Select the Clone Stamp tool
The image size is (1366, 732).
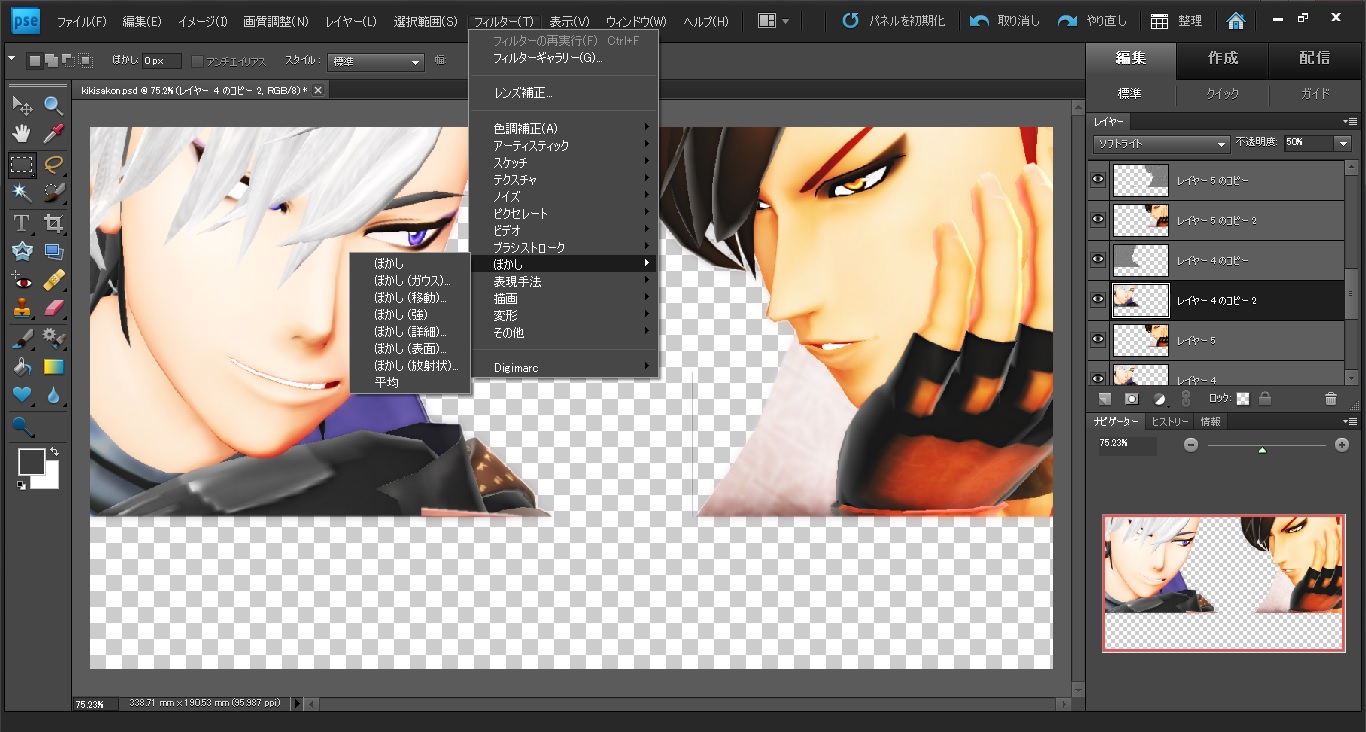(x=22, y=308)
